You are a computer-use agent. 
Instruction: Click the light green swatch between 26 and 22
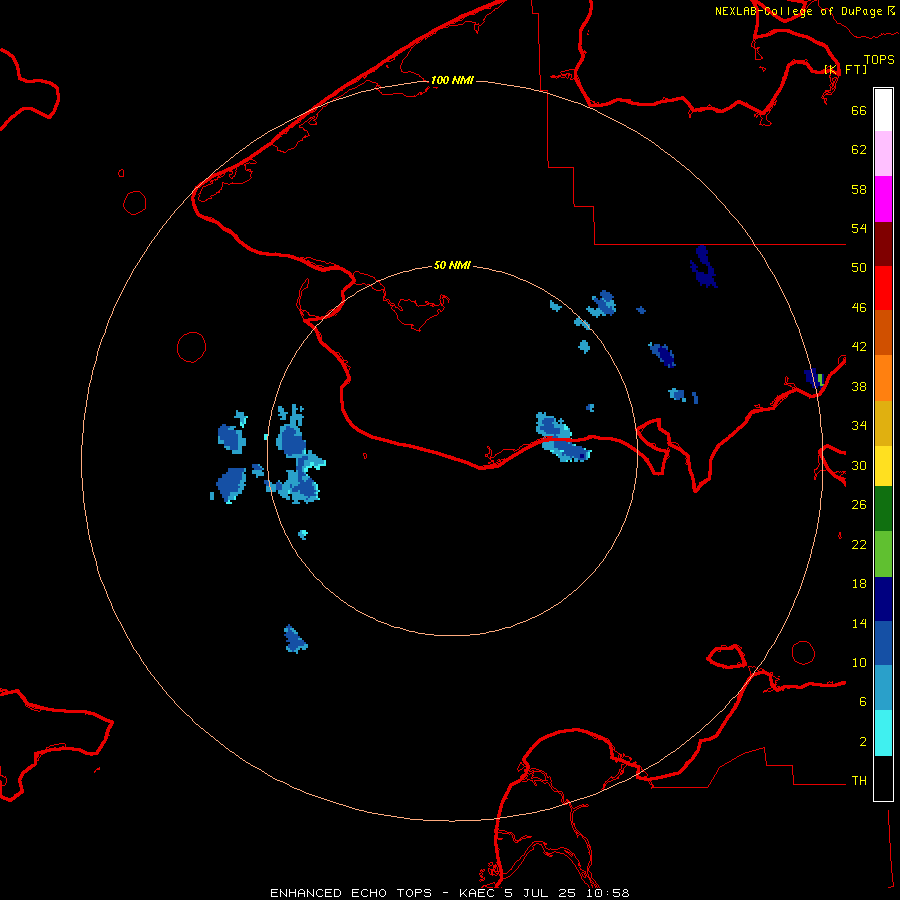[883, 554]
